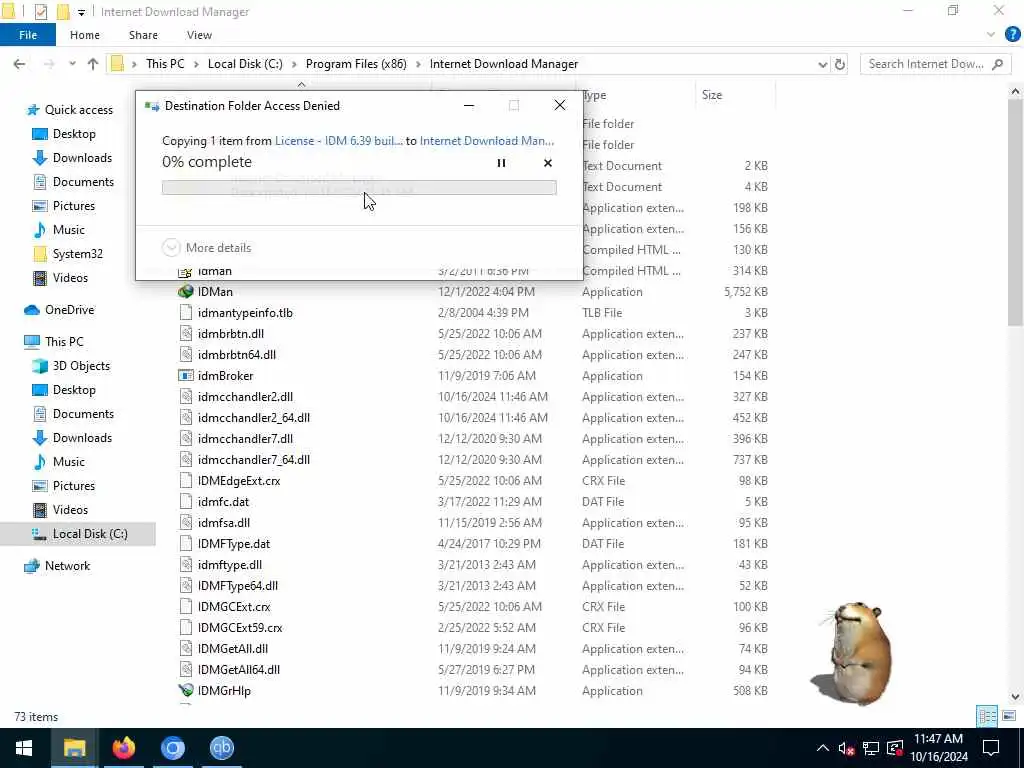Viewport: 1024px width, 768px height.
Task: Click the destination Internet Download Manager link
Action: tap(487, 141)
